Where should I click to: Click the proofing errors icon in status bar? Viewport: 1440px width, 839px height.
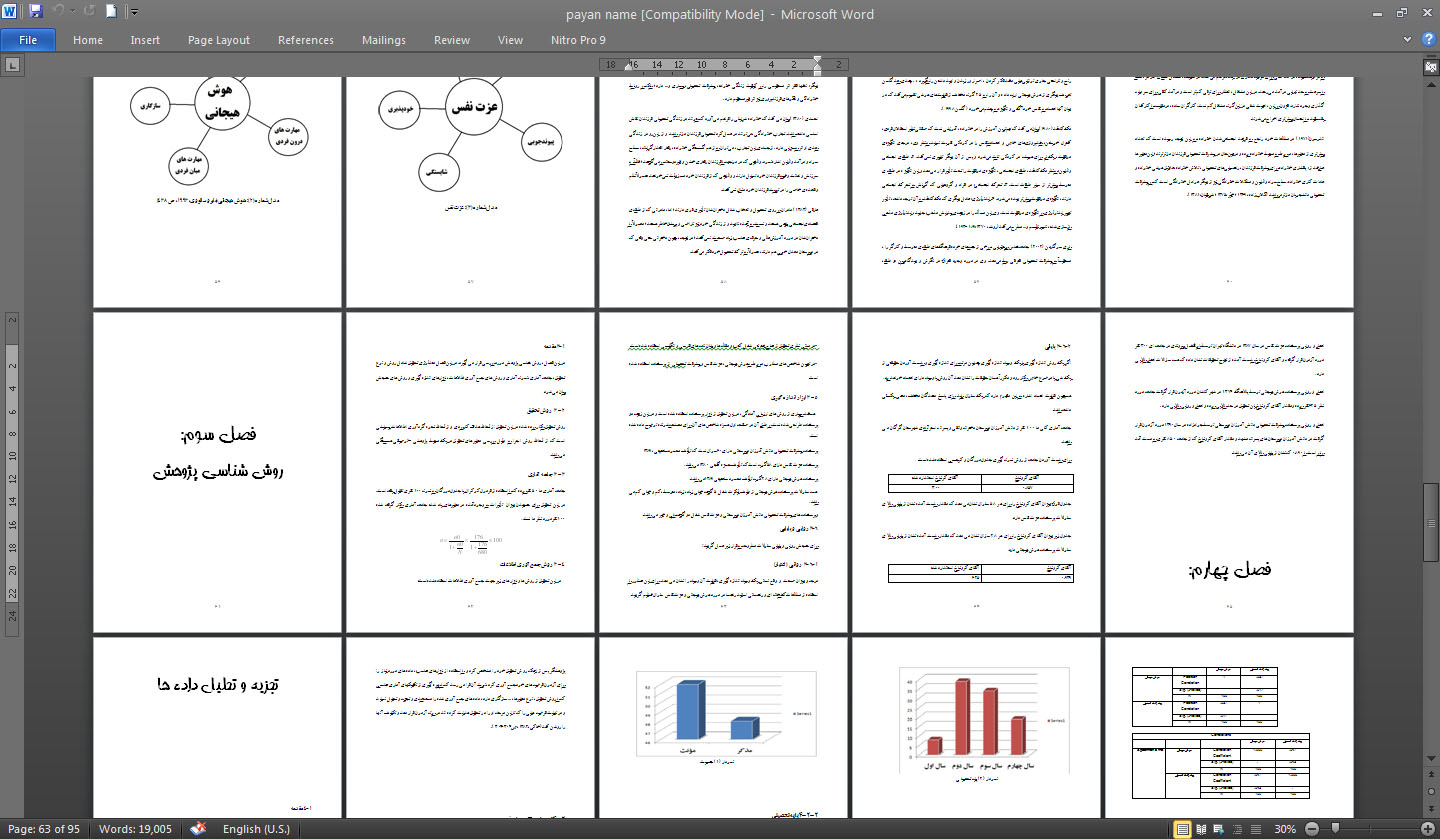[x=198, y=829]
